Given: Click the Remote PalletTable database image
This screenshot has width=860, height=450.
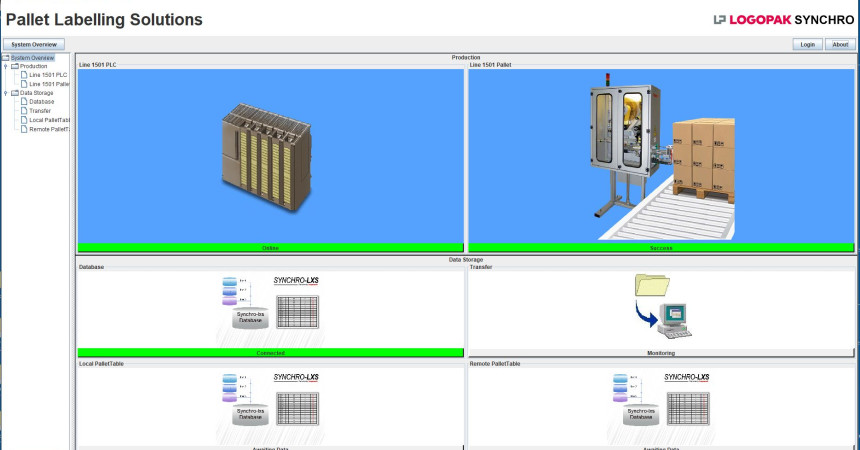Looking at the screenshot, I should point(661,406).
